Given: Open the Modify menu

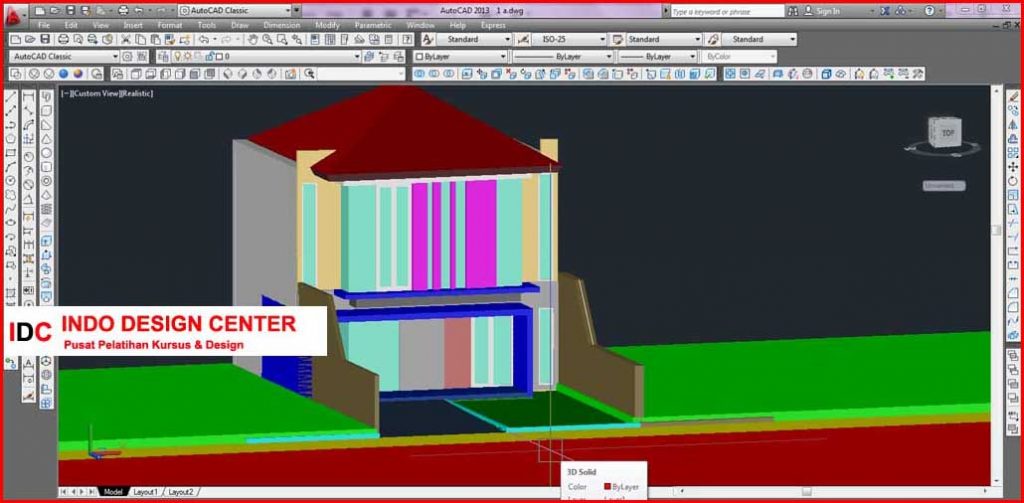Looking at the screenshot, I should tap(327, 25).
